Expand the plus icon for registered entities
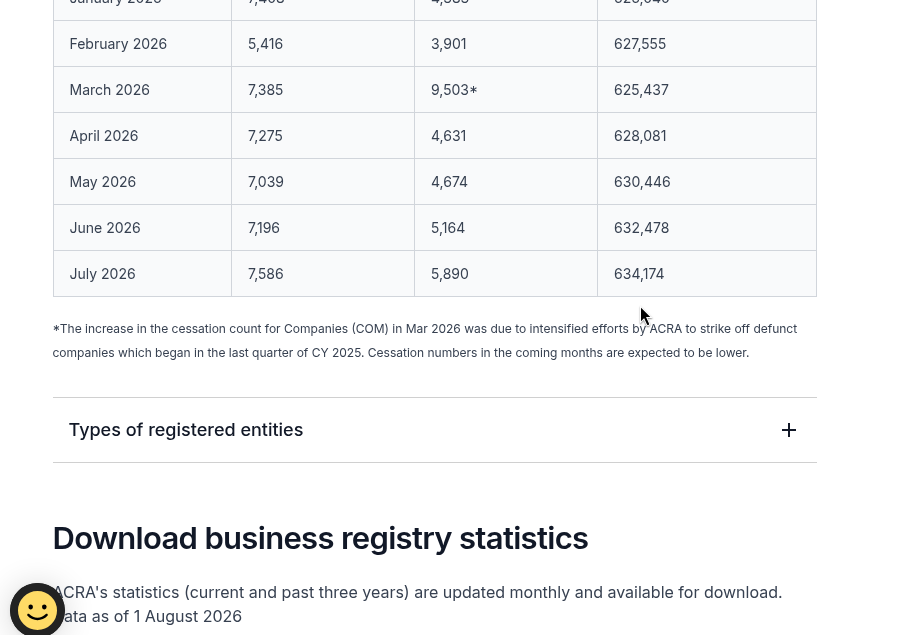The image size is (921, 635). (x=789, y=430)
